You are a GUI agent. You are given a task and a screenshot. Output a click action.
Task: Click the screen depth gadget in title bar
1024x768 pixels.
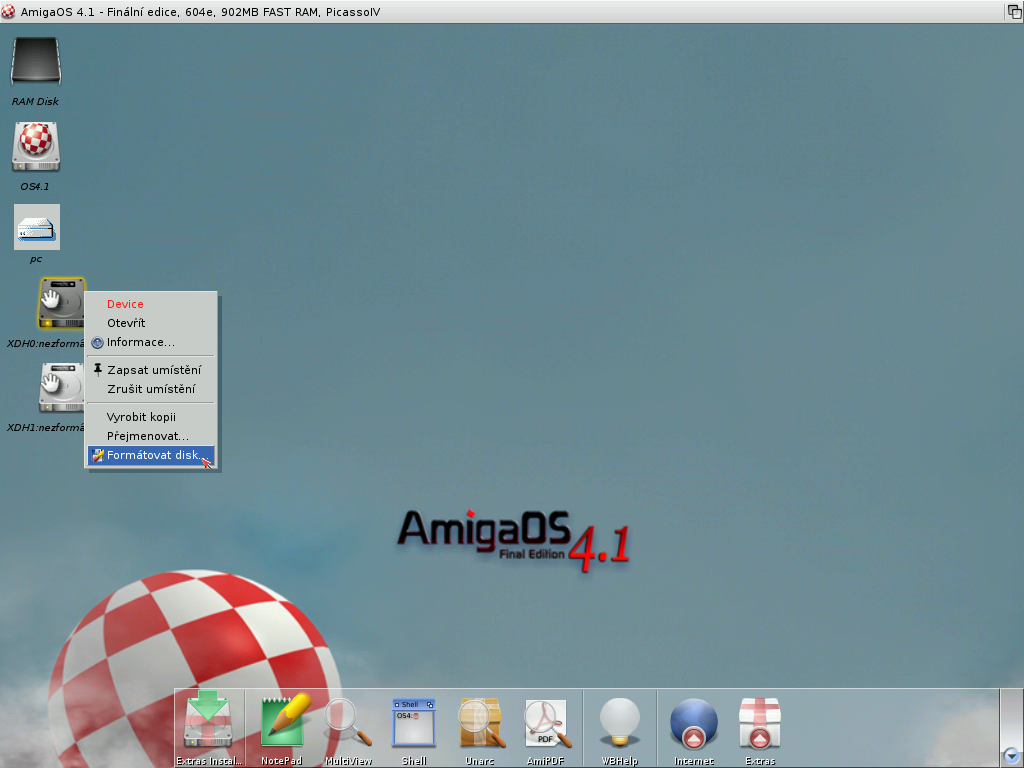(1014, 12)
